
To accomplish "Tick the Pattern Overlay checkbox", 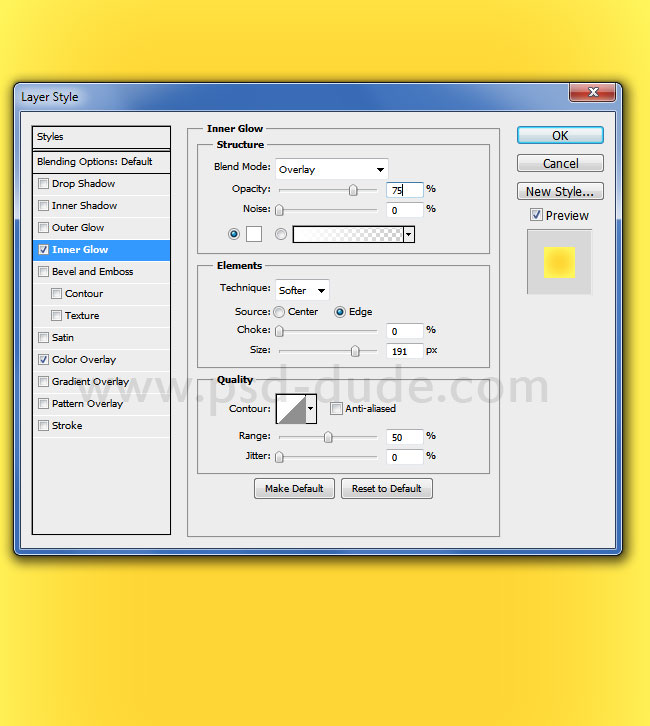I will [x=44, y=403].
